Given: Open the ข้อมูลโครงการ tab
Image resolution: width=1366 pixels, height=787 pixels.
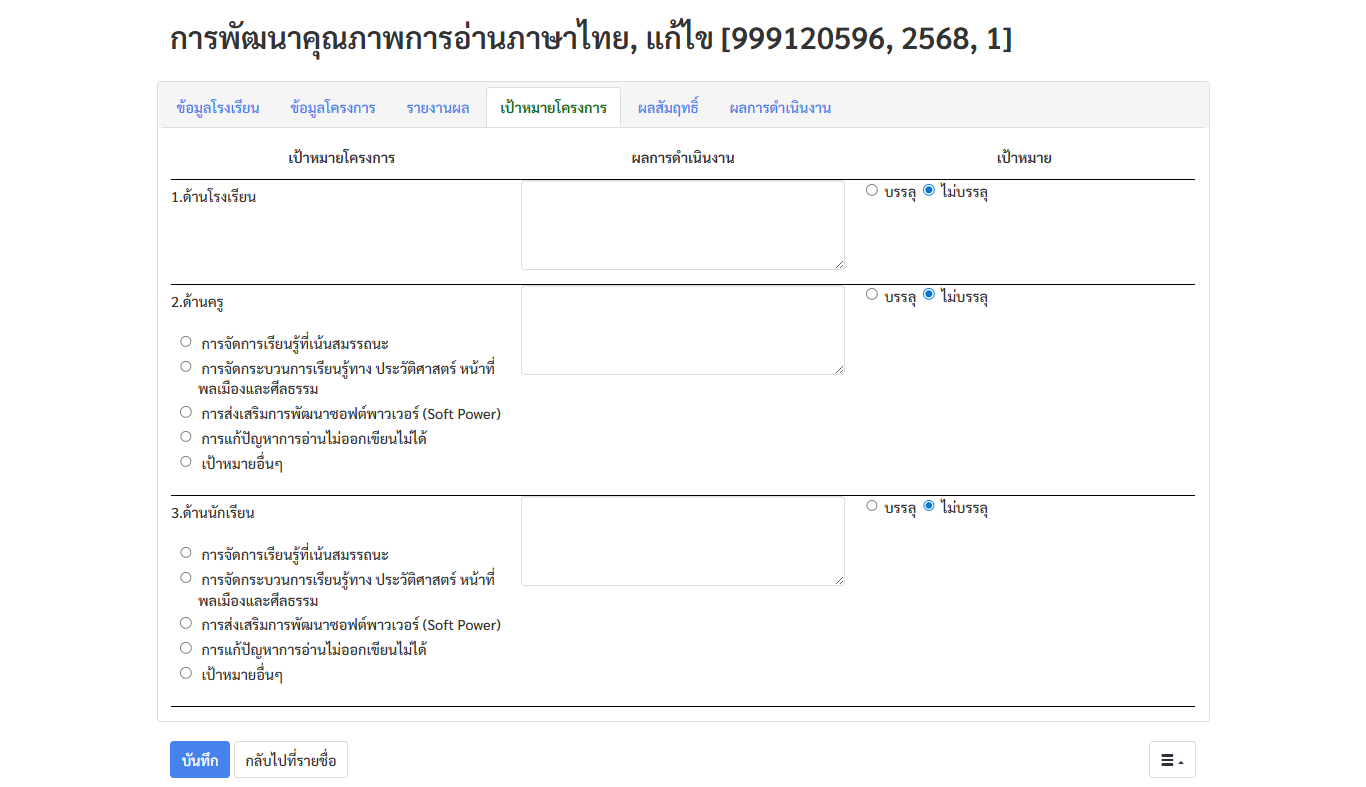Looking at the screenshot, I should [x=332, y=108].
